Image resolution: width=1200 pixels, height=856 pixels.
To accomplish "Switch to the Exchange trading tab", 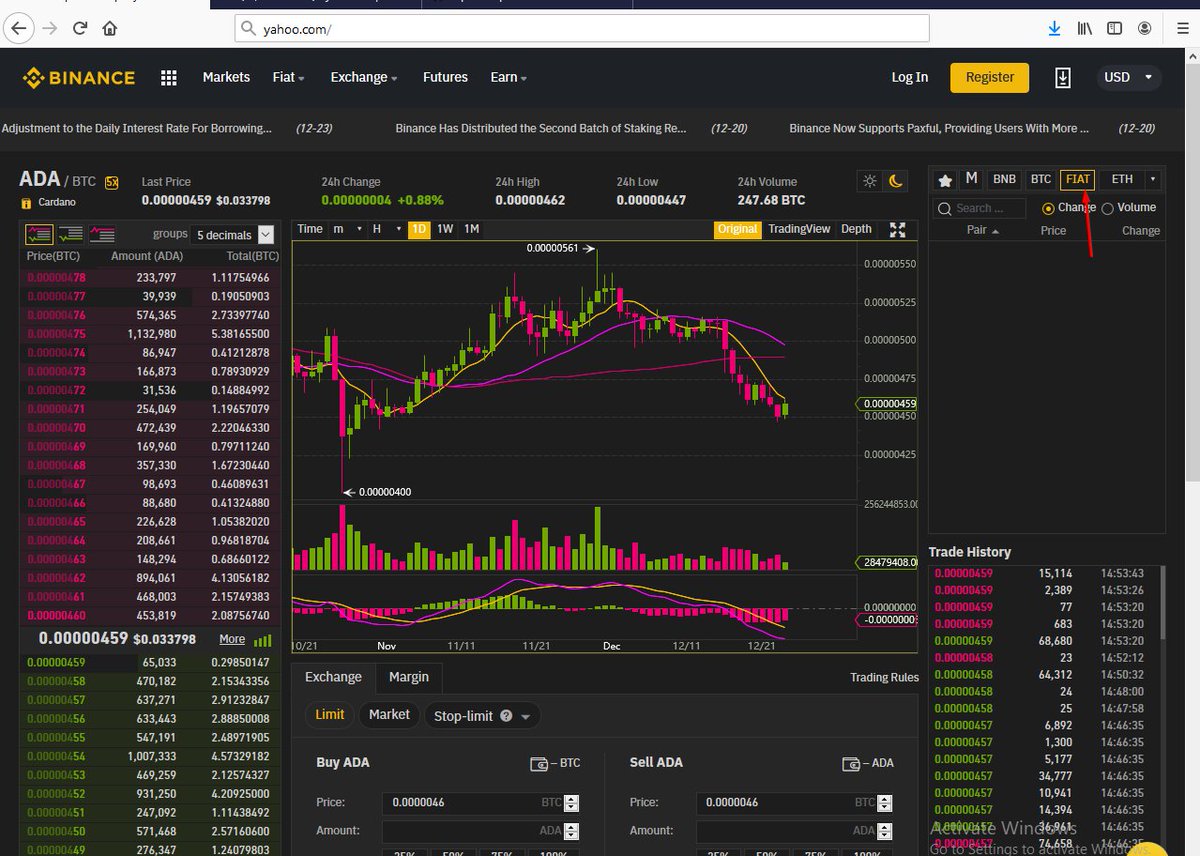I will coord(333,677).
